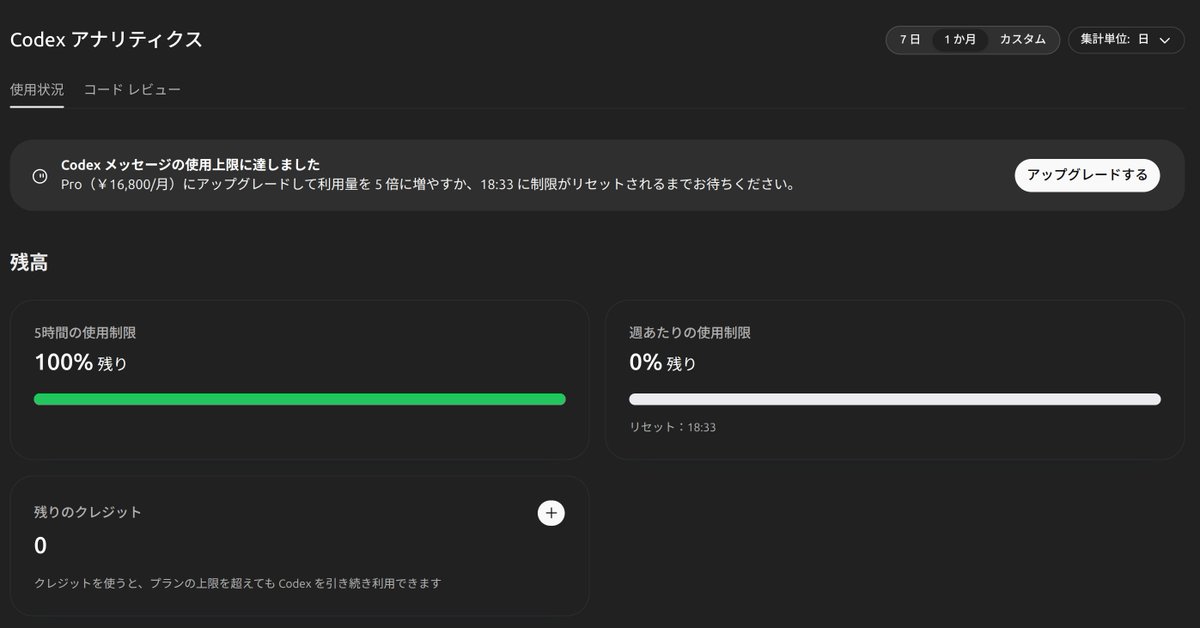Click the Codex メッセージの使用上限に達しました headline
Viewport: 1200px width, 628px height.
[191, 165]
